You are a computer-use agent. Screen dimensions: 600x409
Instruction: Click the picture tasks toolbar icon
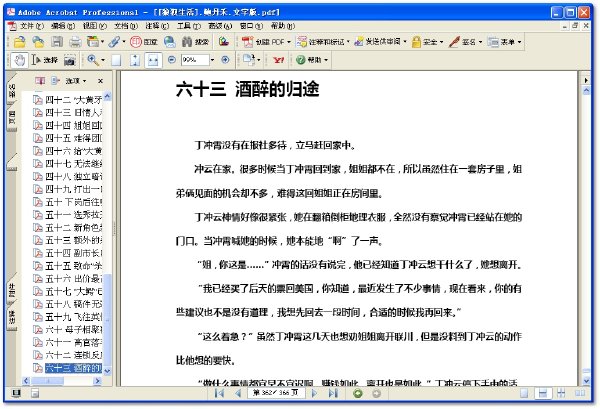[224, 41]
